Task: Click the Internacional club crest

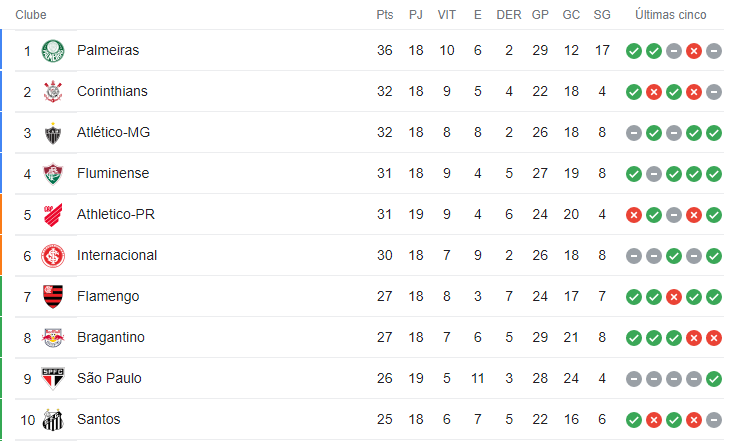Action: coord(53,256)
